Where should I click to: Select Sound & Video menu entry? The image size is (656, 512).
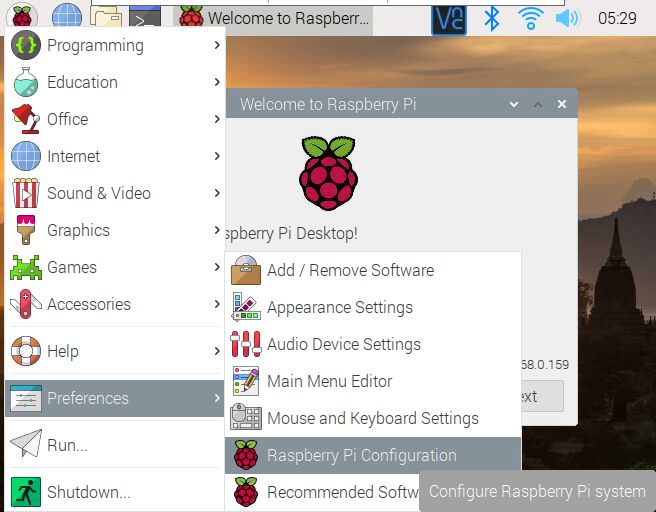[115, 193]
